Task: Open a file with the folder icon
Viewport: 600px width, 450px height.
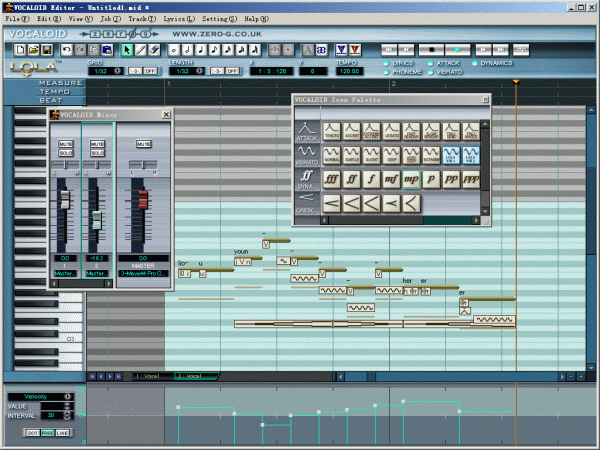Action: (x=33, y=50)
